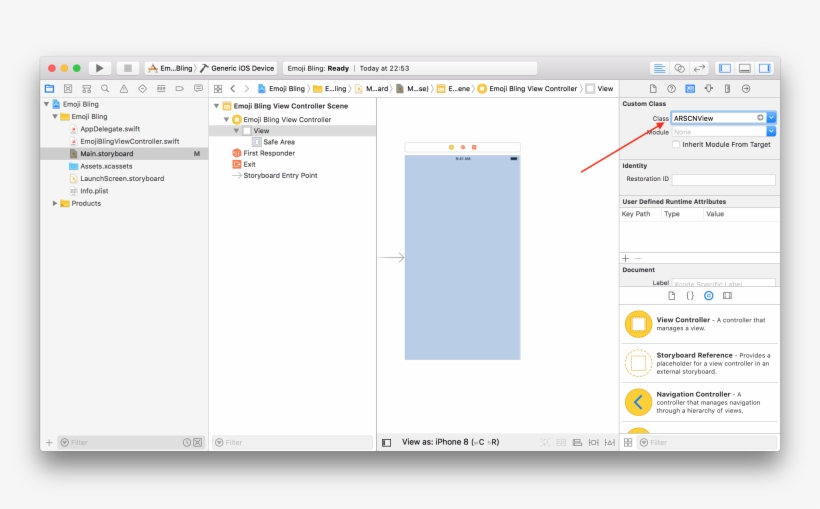Select Assets.xcassets in navigator
This screenshot has height=509, width=820.
click(x=101, y=166)
